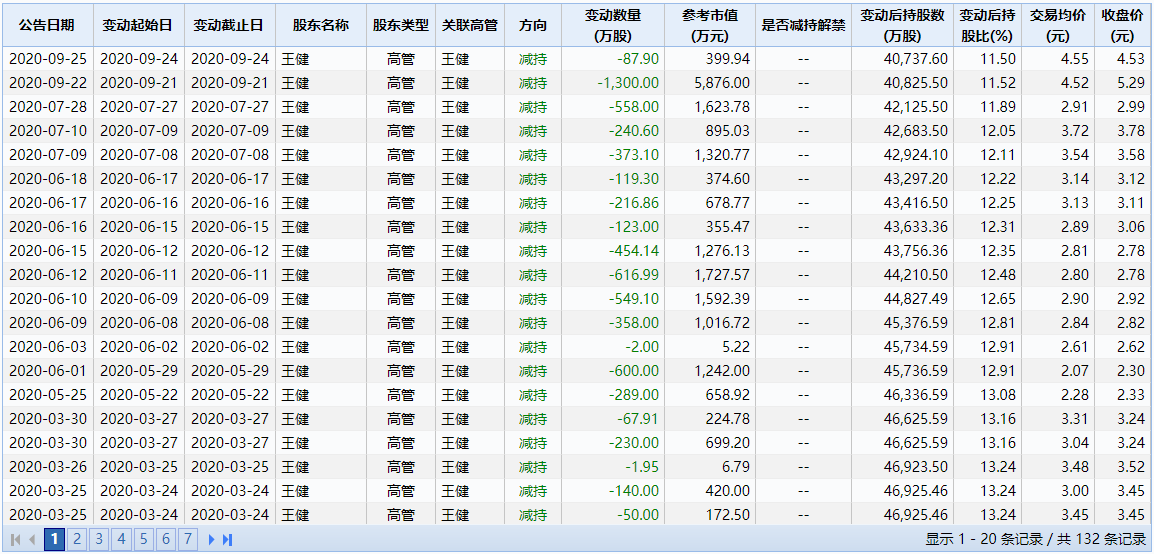Click the 关联高管 column header

point(470,25)
